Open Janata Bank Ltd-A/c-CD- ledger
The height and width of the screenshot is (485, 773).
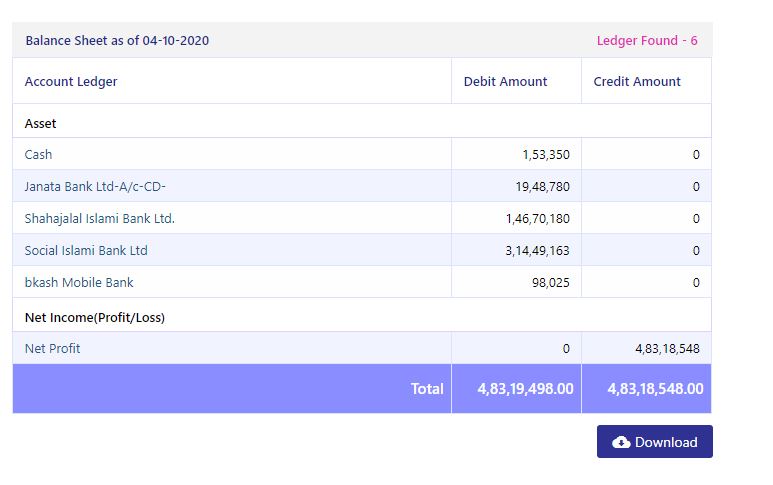tap(95, 186)
